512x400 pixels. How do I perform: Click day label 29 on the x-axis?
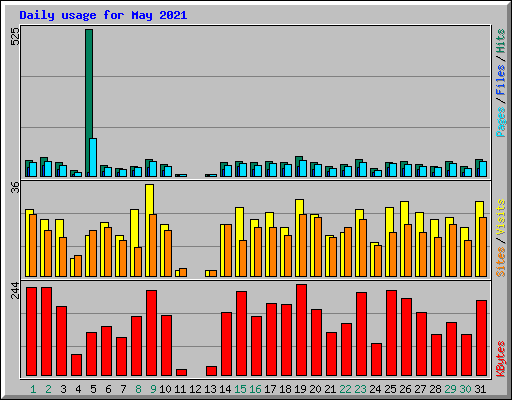point(450,389)
